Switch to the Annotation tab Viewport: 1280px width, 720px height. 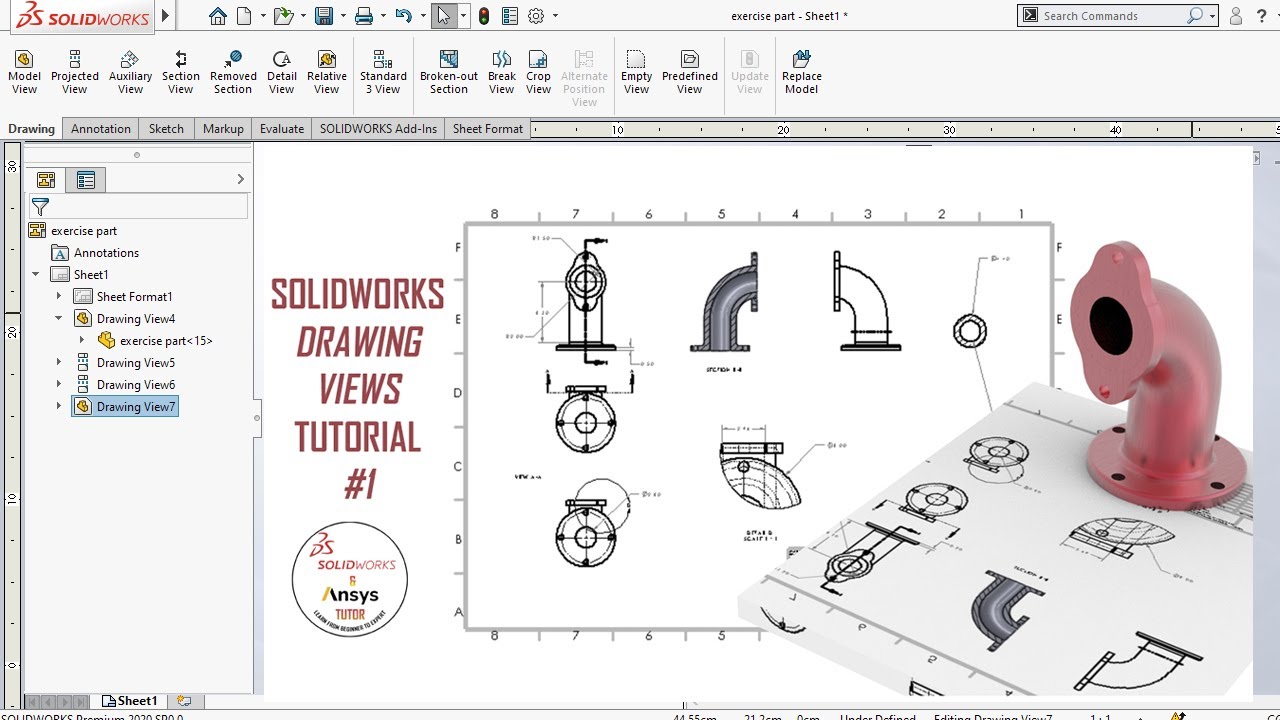101,128
